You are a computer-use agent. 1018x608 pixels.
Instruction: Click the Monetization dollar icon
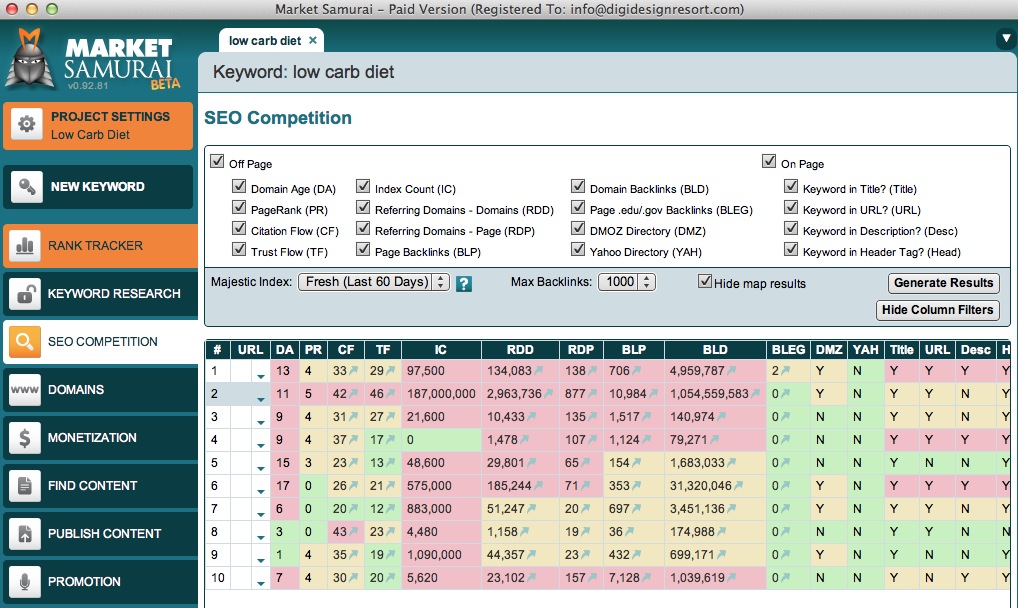[25, 438]
